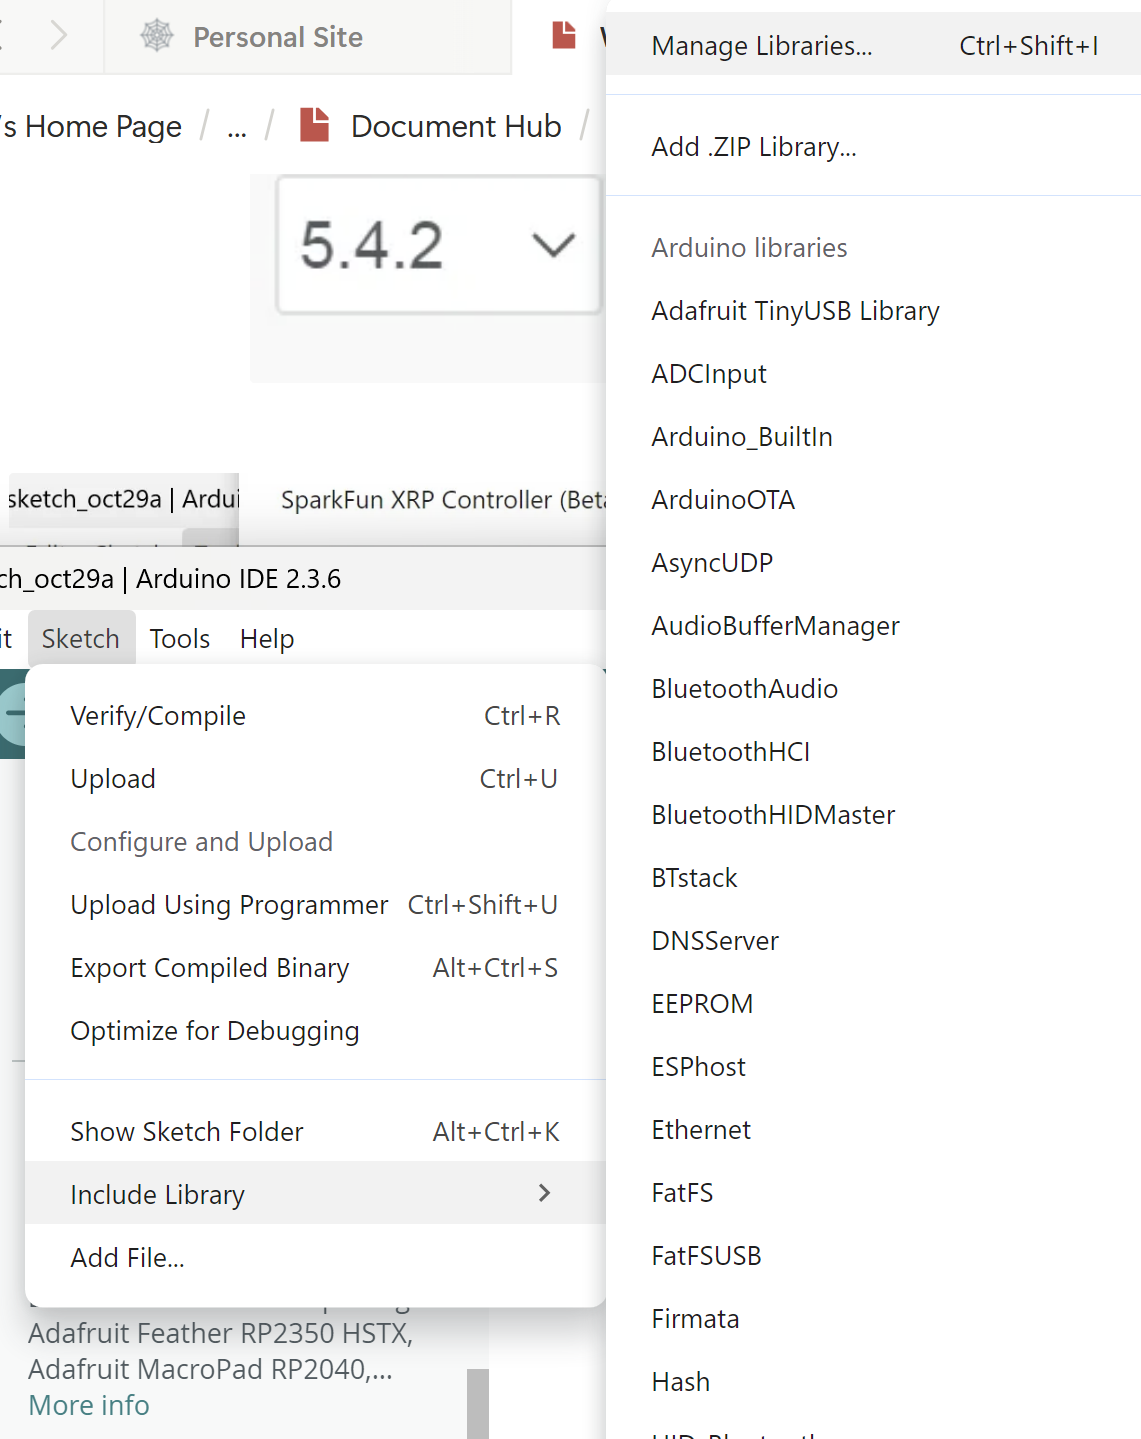Click the red document icon beside Document Hub
This screenshot has height=1439, width=1141.
(x=315, y=125)
